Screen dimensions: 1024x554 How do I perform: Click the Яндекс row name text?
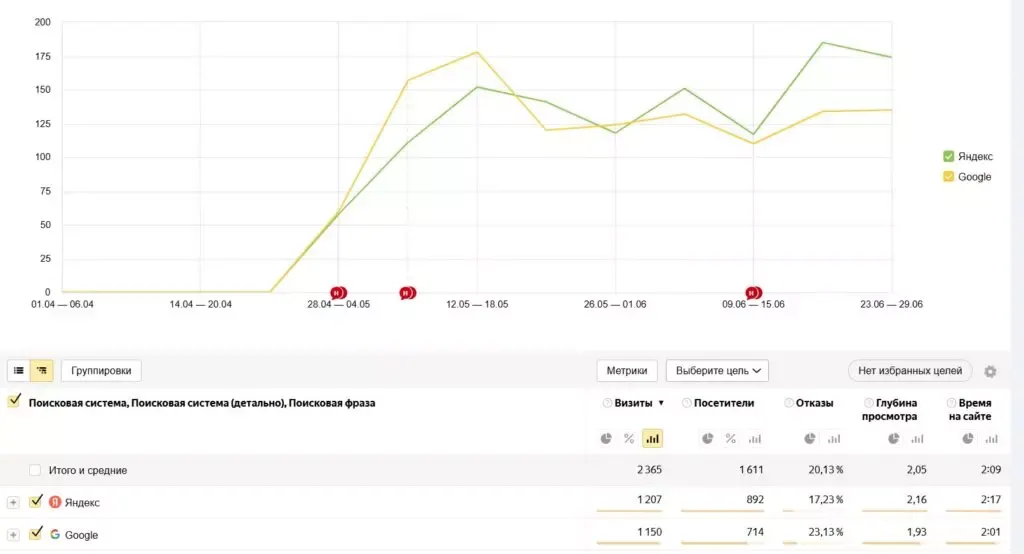[x=82, y=502]
